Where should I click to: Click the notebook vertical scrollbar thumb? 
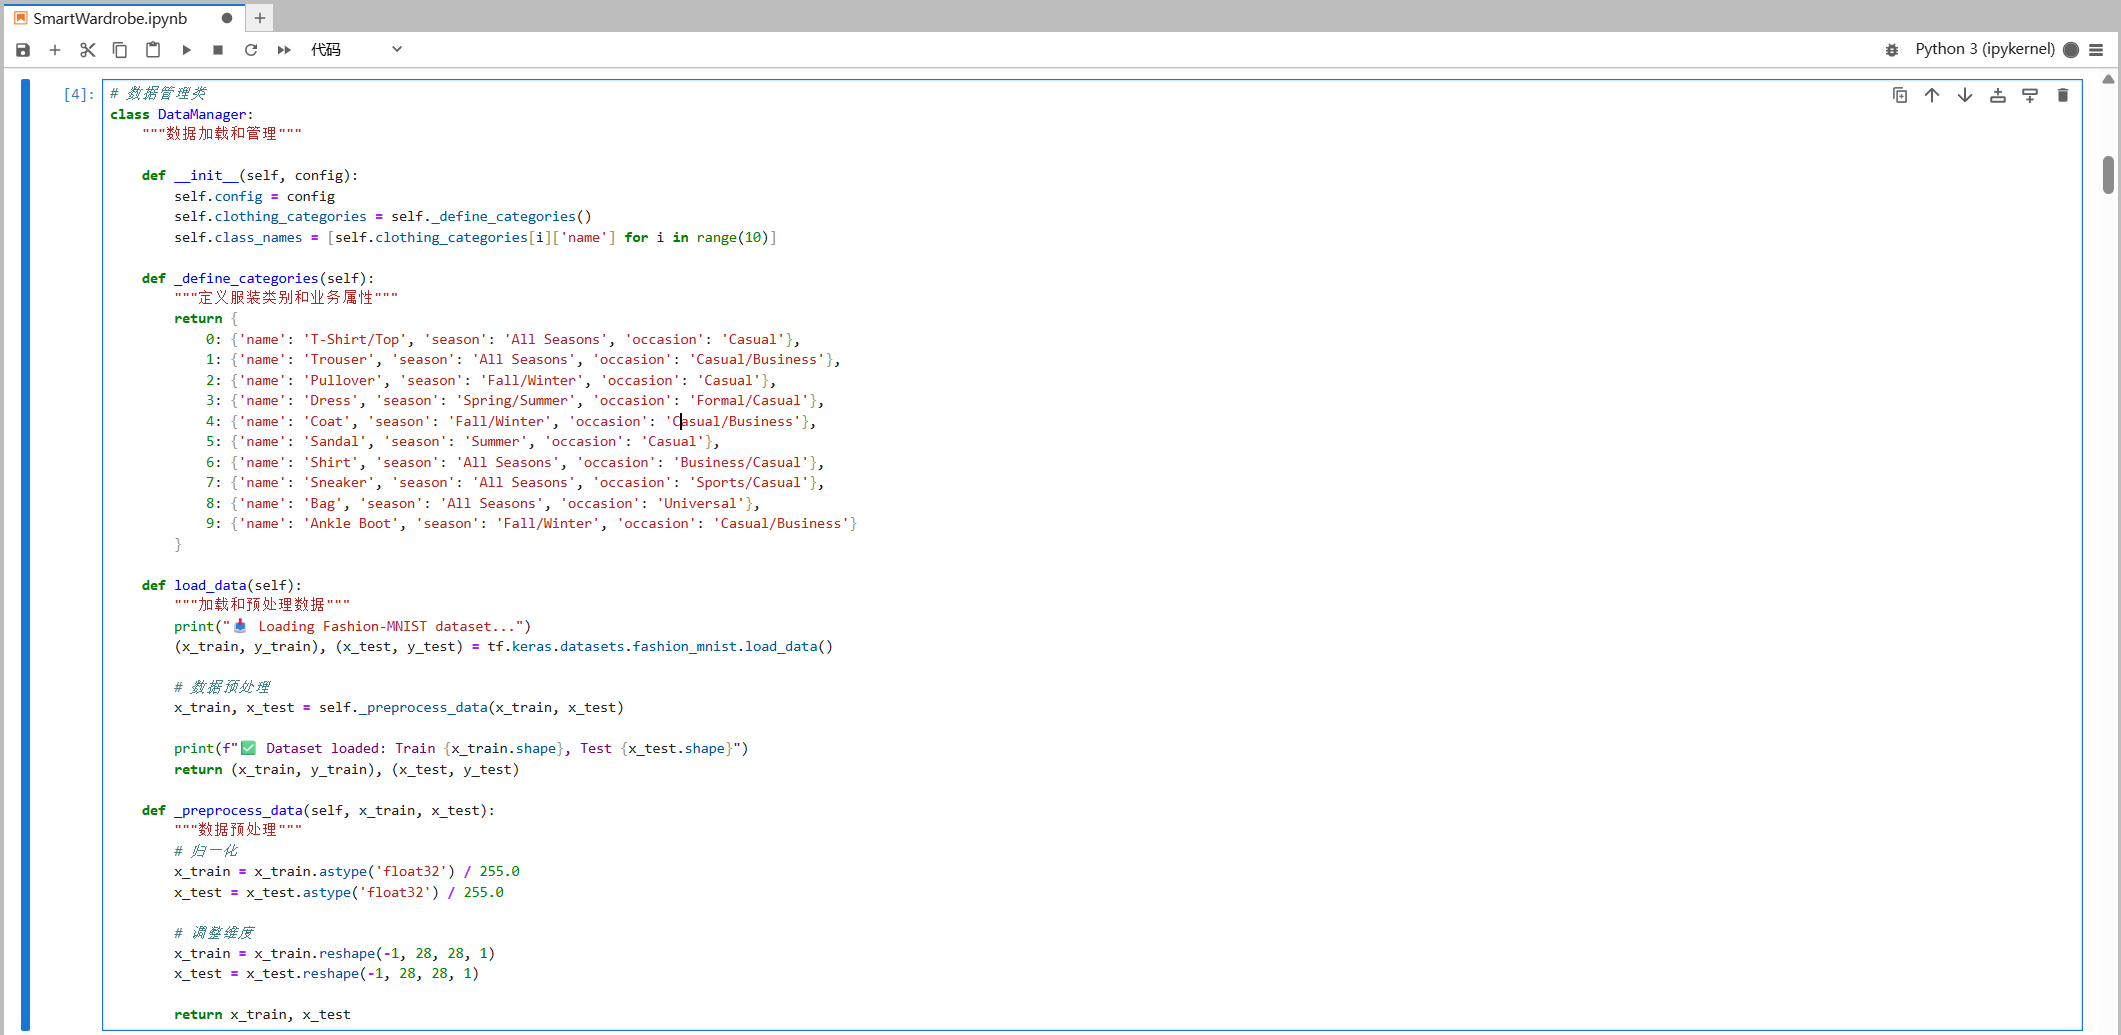tap(2108, 175)
